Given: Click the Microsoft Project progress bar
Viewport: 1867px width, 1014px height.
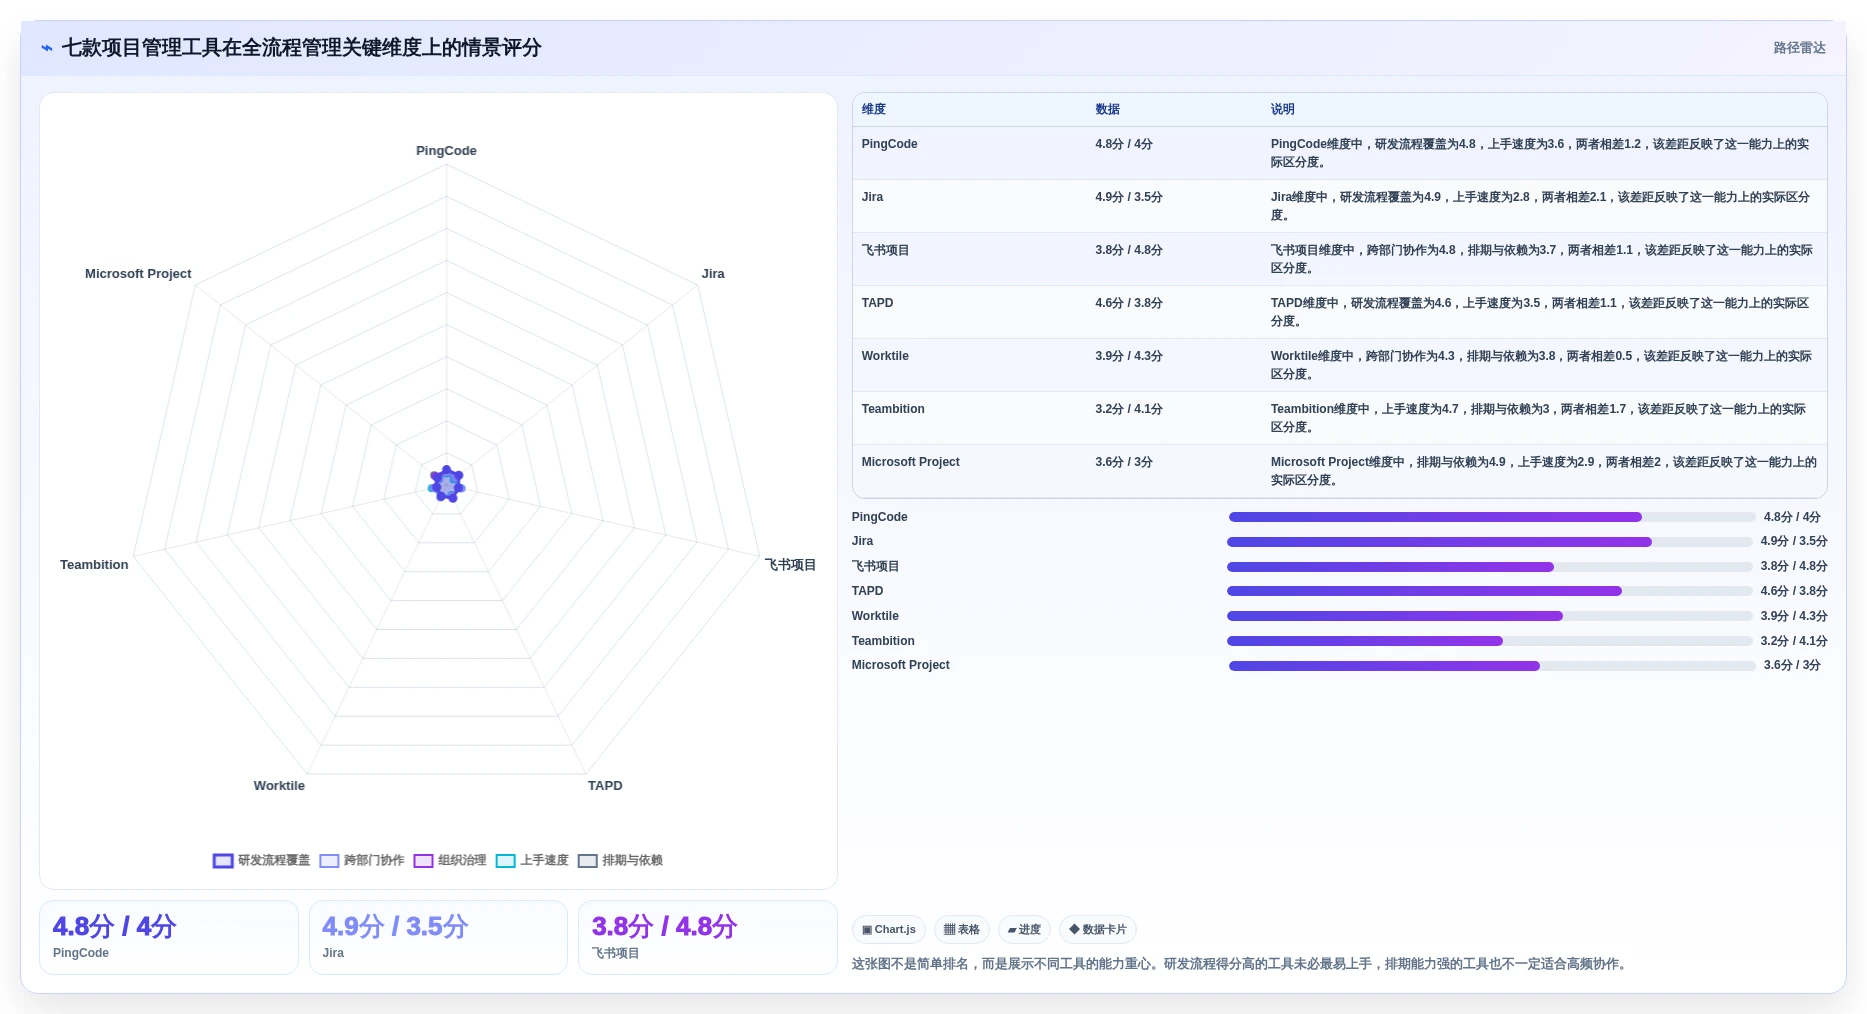Looking at the screenshot, I should pos(1492,666).
